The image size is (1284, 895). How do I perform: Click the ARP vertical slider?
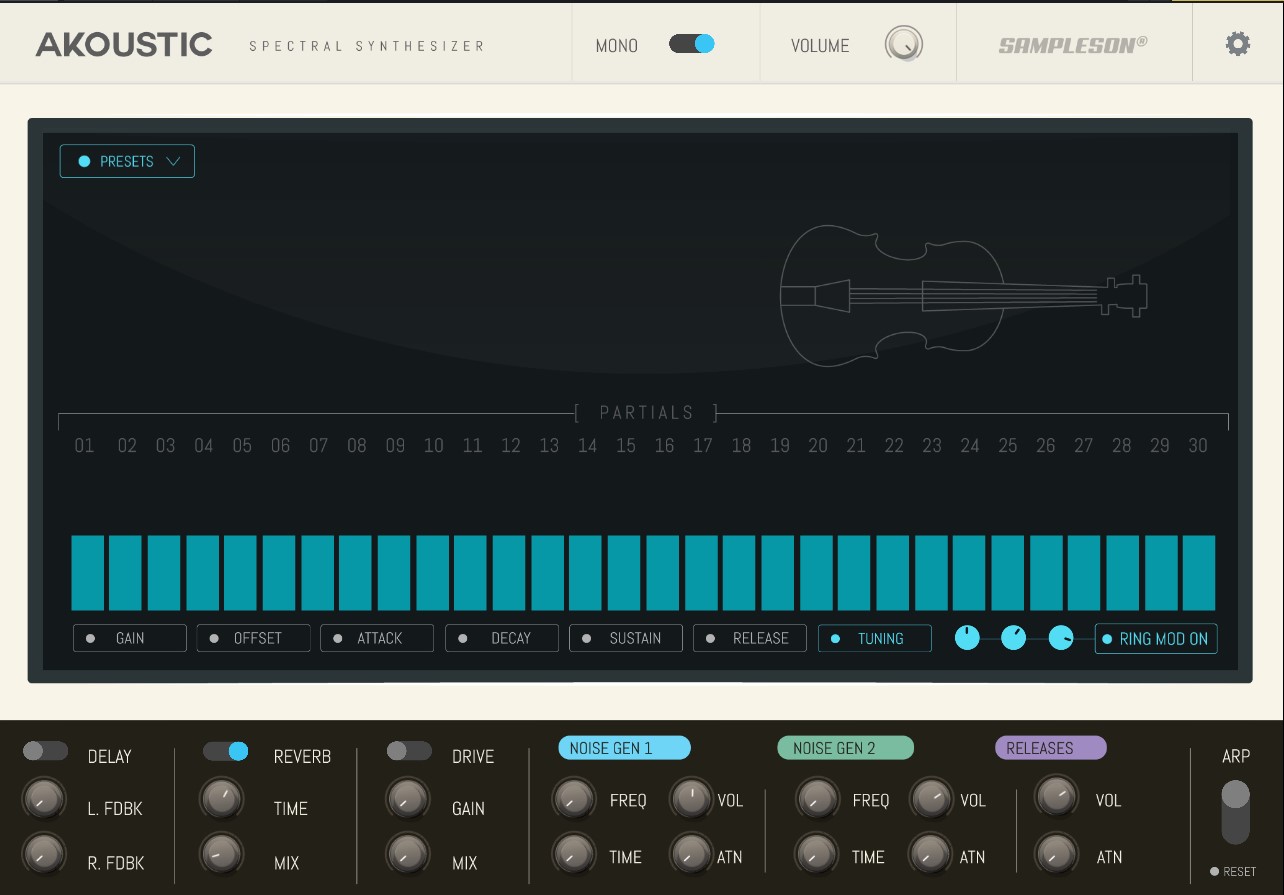point(1236,812)
